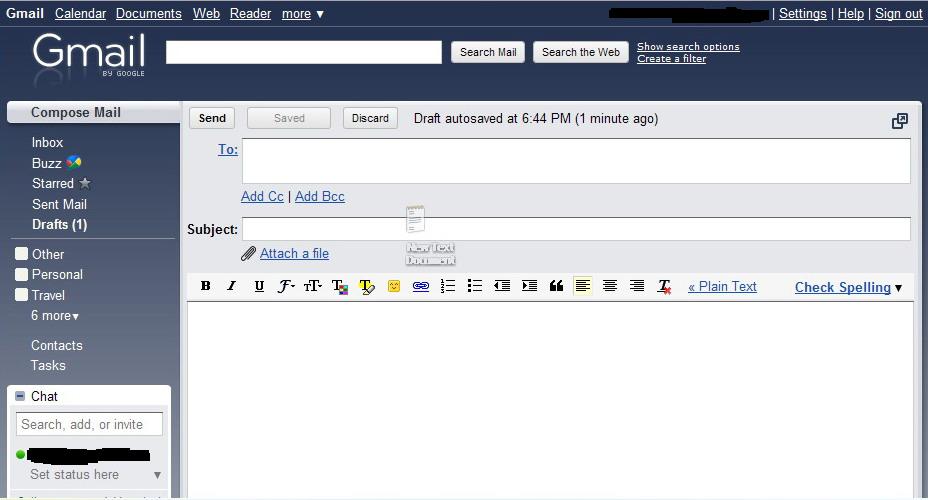Open the Check Spelling language dropdown

coord(898,288)
